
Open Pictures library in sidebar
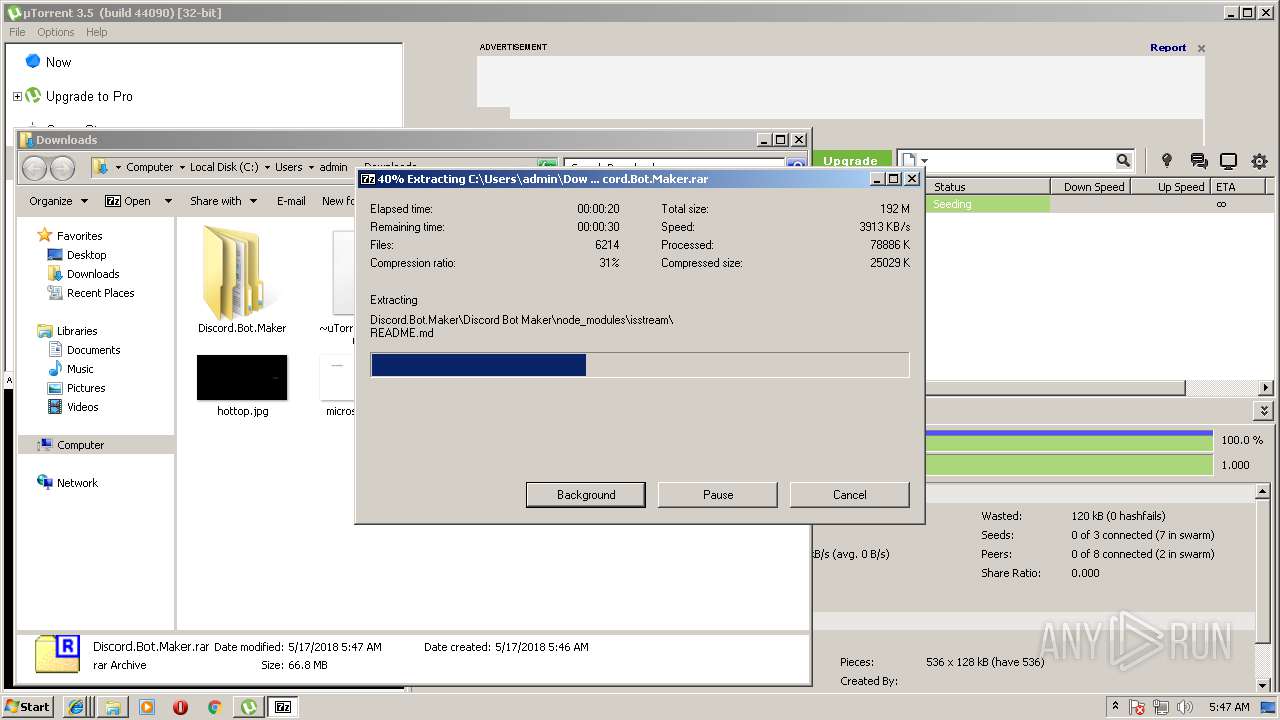[x=86, y=388]
